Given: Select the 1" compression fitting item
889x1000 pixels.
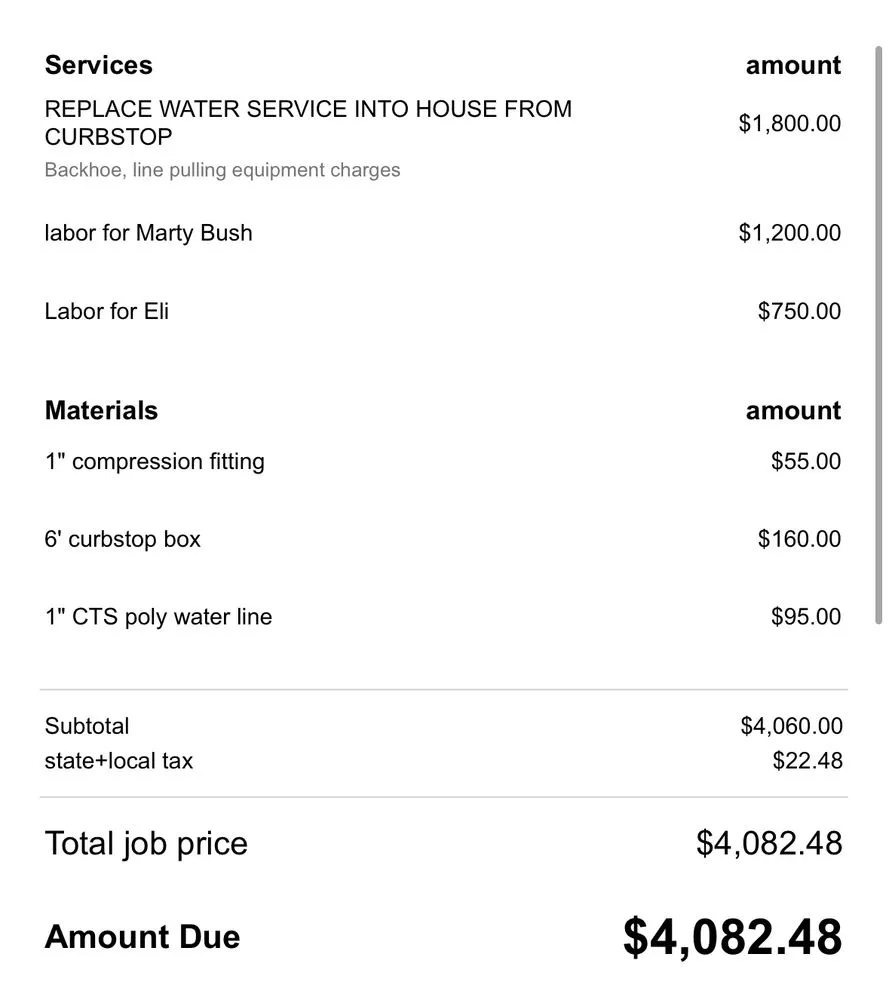Looking at the screenshot, I should (154, 462).
